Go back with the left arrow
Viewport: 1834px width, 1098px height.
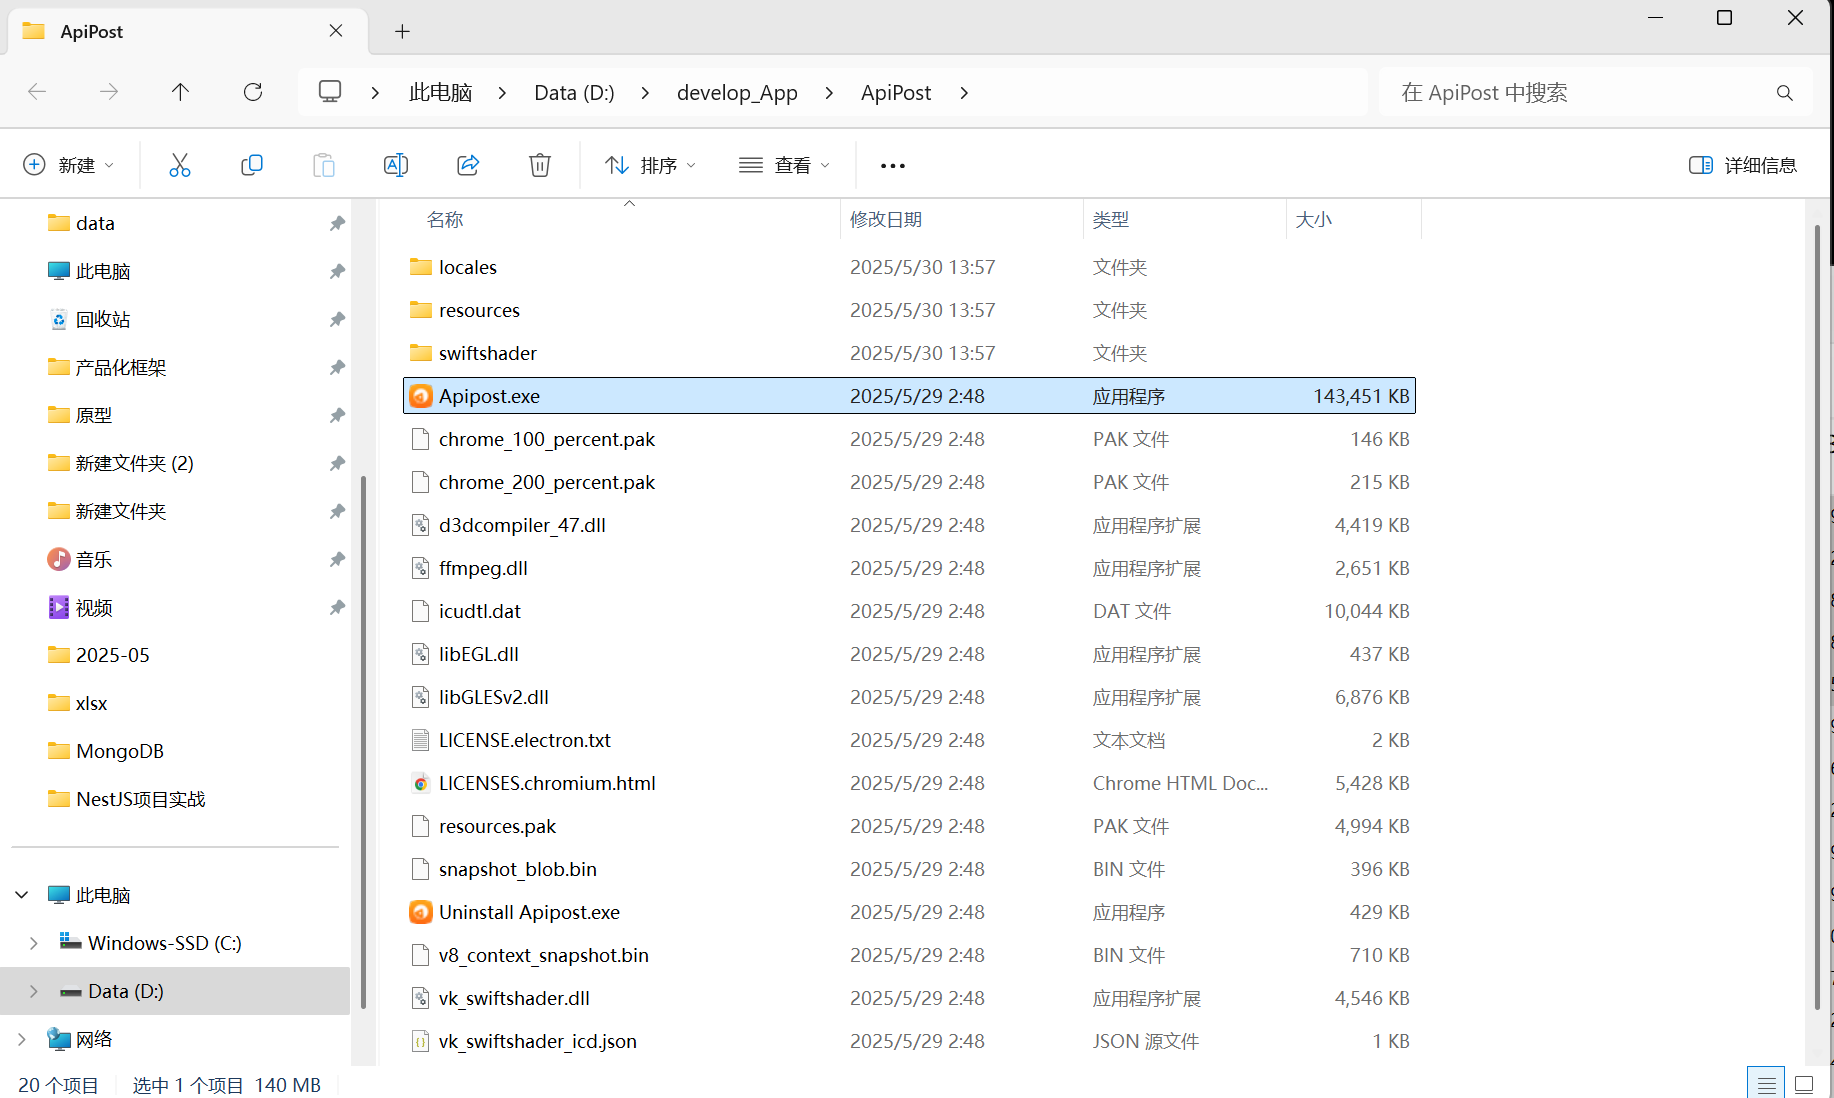coord(37,92)
